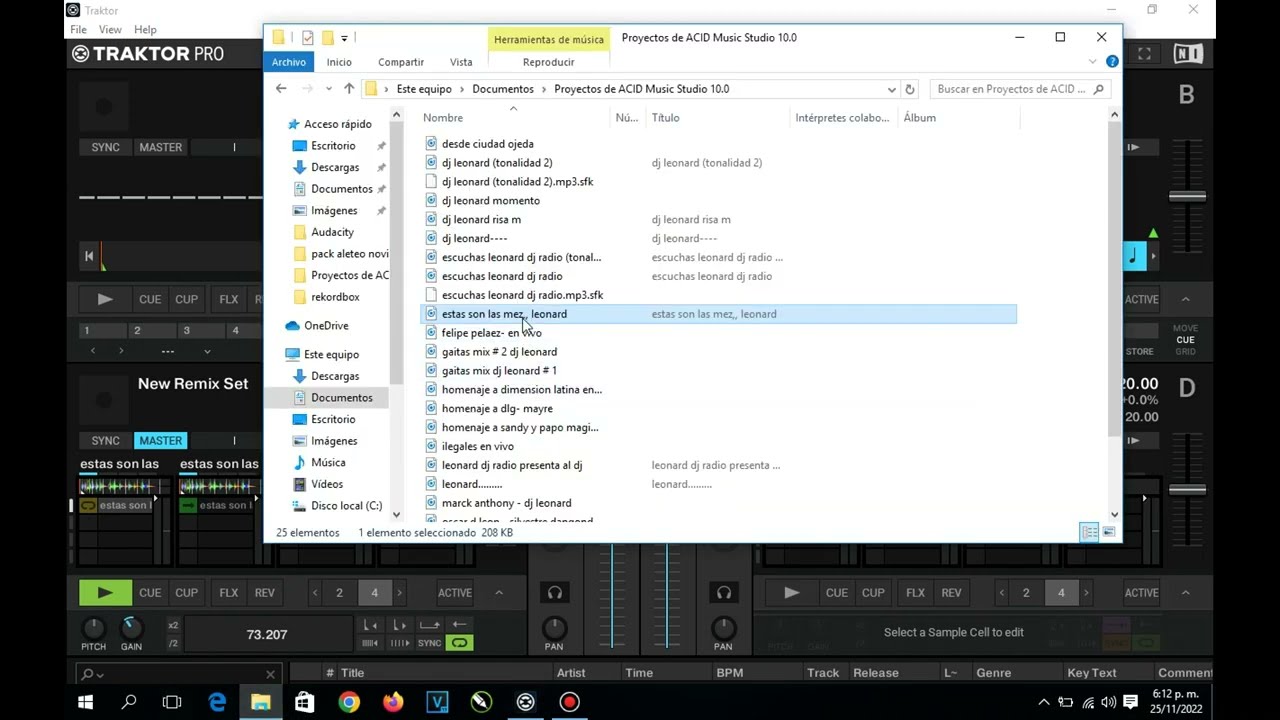
Task: Open the Explorer help question mark icon
Action: click(1112, 62)
